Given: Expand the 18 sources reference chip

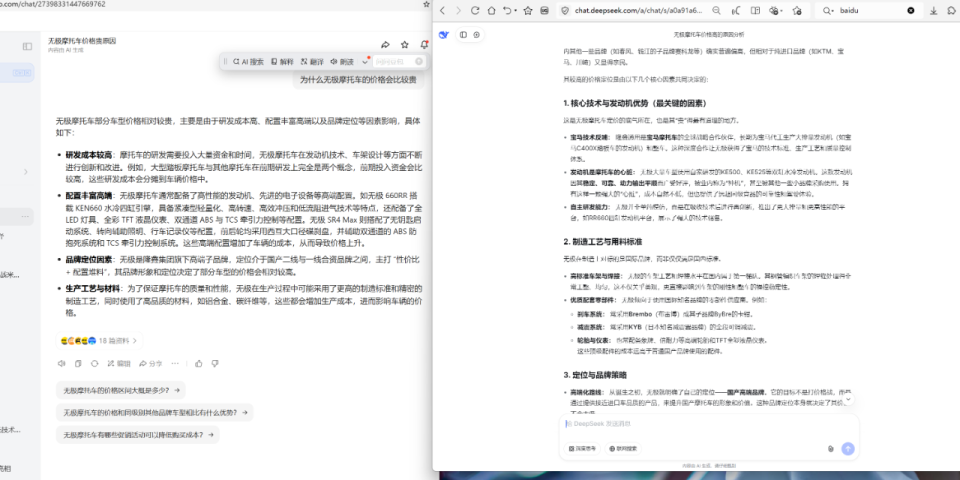Looking at the screenshot, I should point(99,340).
